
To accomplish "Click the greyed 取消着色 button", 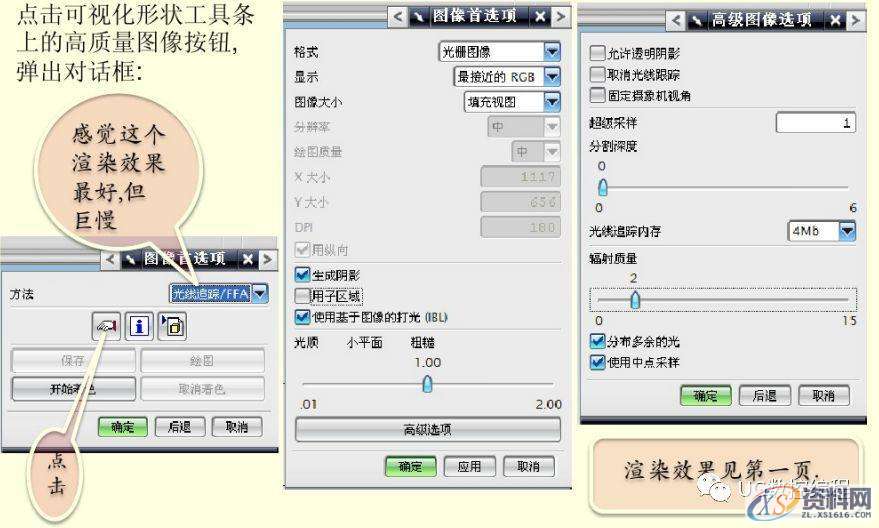I will tap(202, 388).
